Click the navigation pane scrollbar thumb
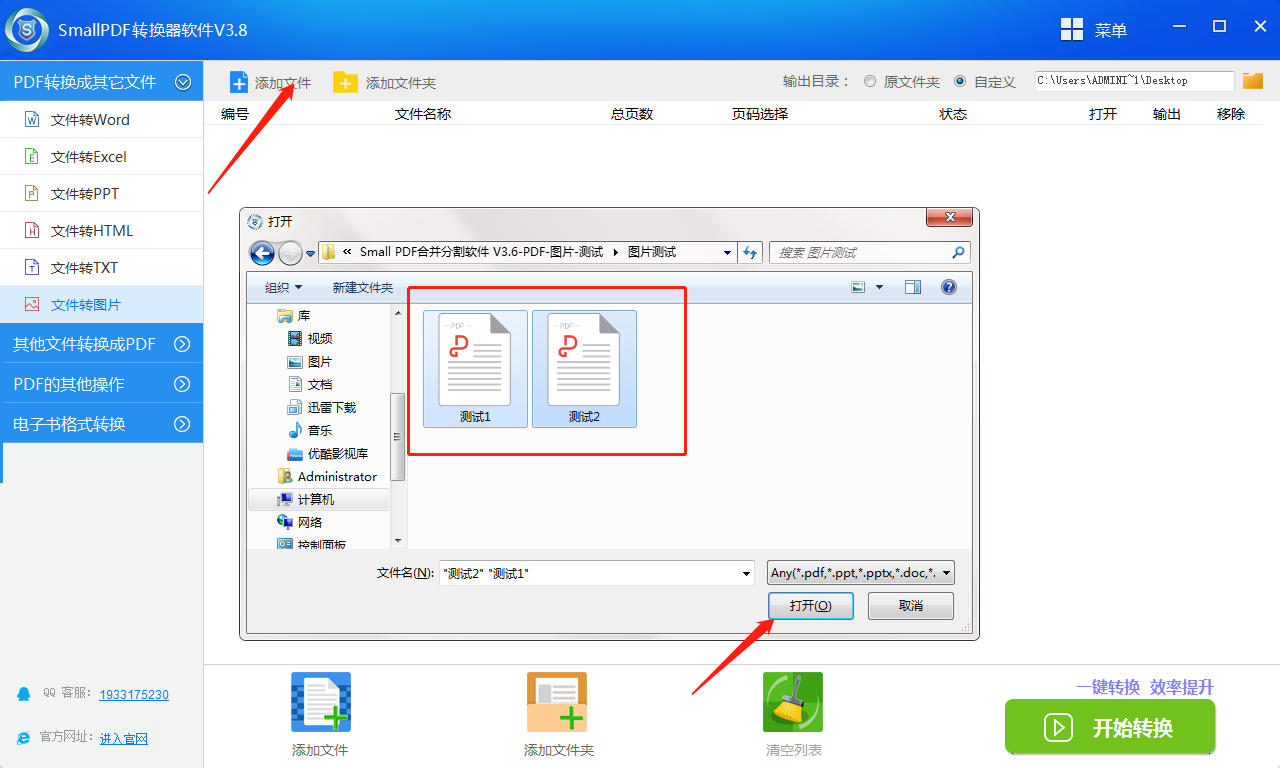The image size is (1280, 768). [x=397, y=437]
